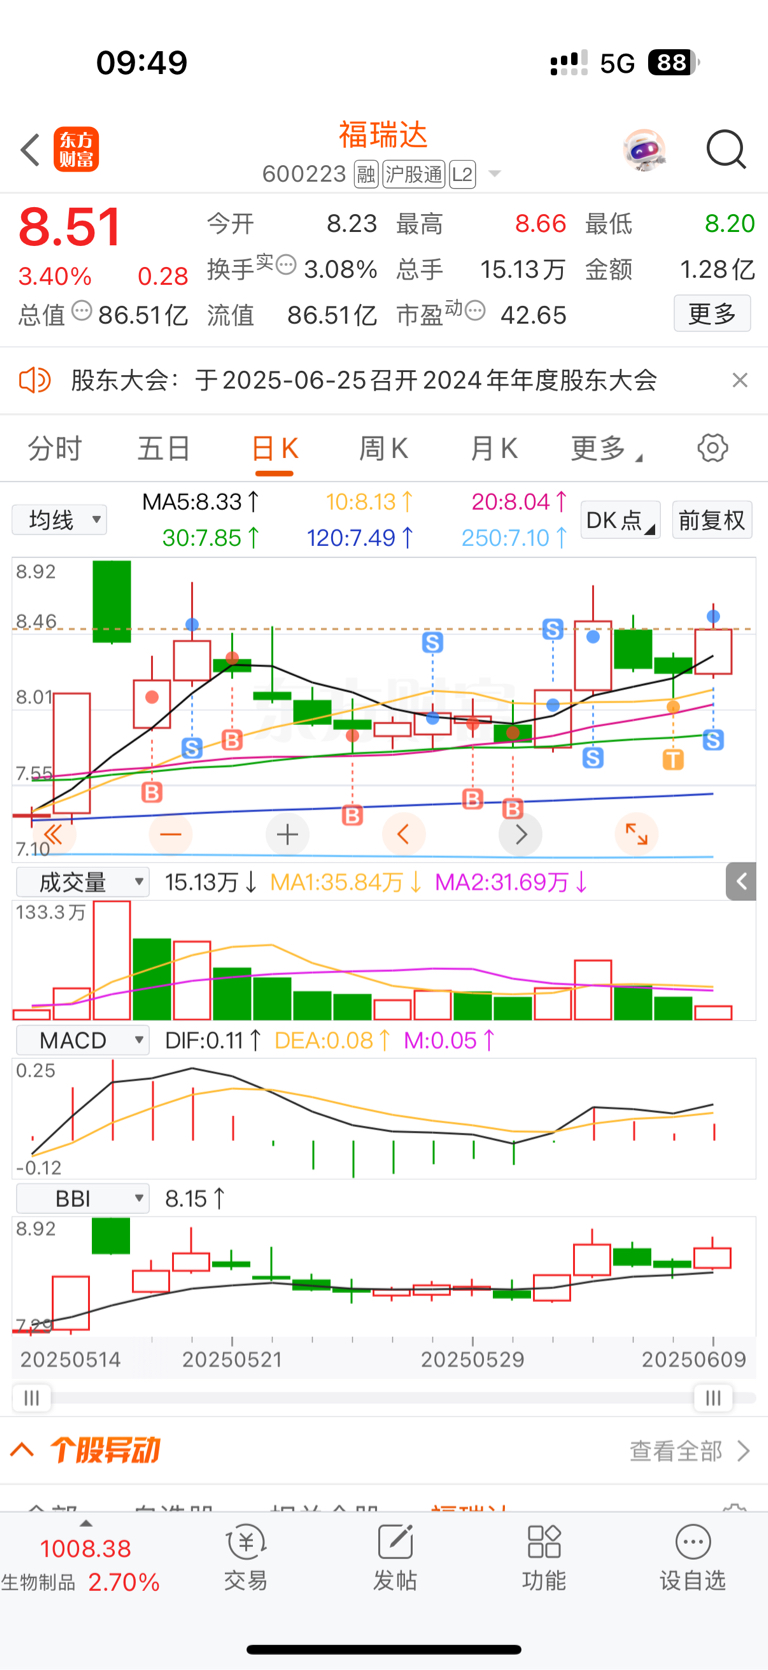Open the 发帖 post button
Viewport: 768px width, 1670px height.
click(395, 1558)
